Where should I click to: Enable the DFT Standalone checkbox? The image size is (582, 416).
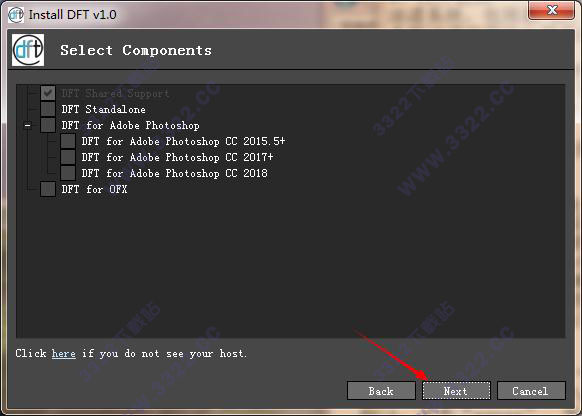coord(48,109)
